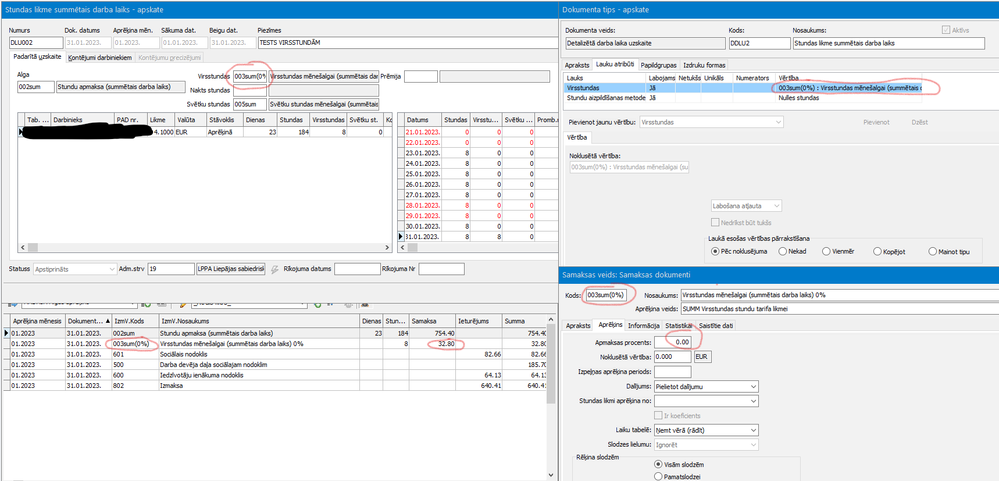
Task: Pick the 'Kopējot' radio option
Action: coord(879,252)
